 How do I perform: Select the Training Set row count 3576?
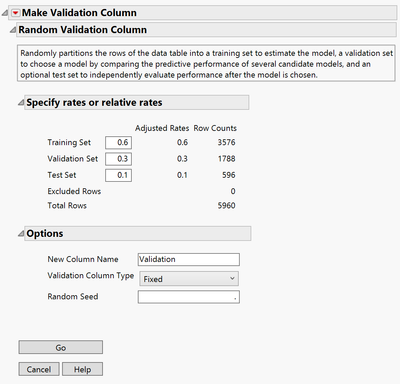[226, 142]
